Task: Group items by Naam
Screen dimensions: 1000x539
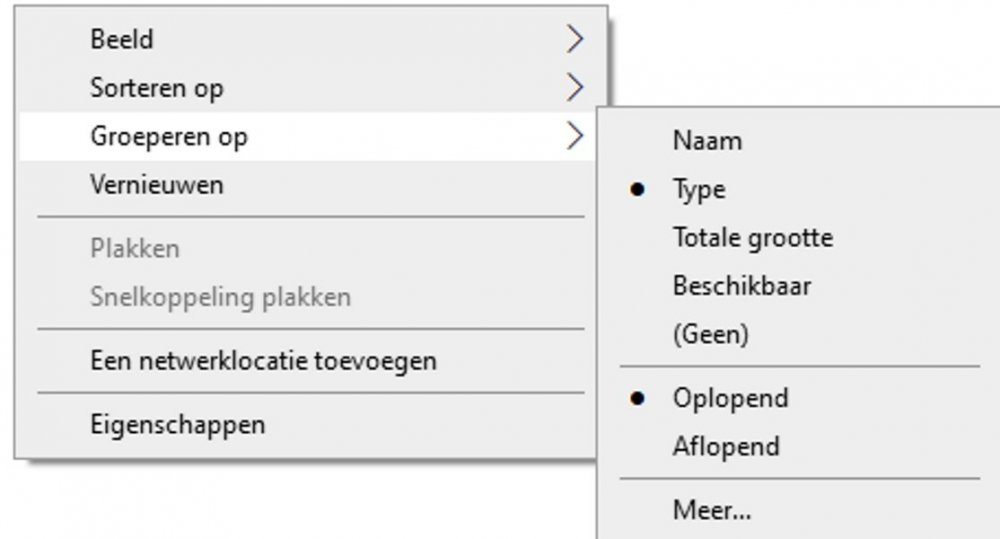Action: pyautogui.click(x=707, y=141)
